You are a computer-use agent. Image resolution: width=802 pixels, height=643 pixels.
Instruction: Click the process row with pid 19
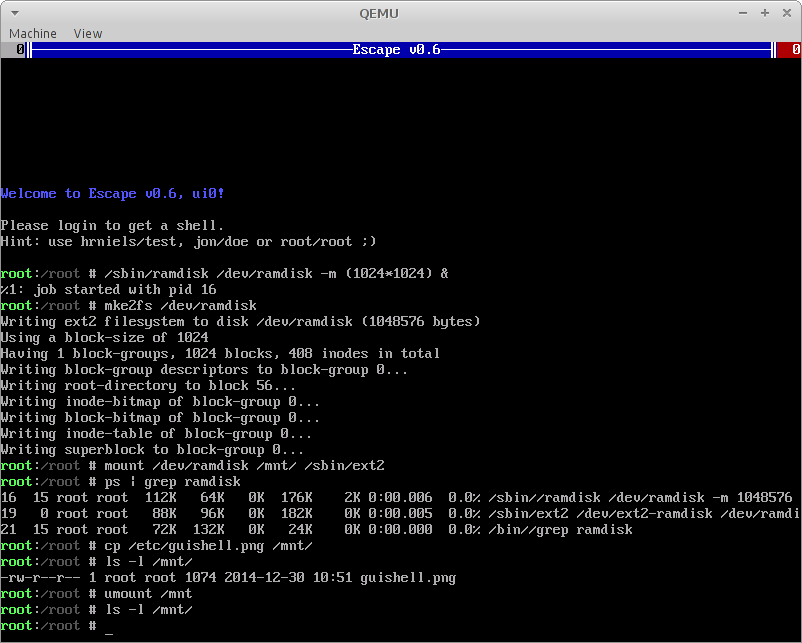point(400,514)
